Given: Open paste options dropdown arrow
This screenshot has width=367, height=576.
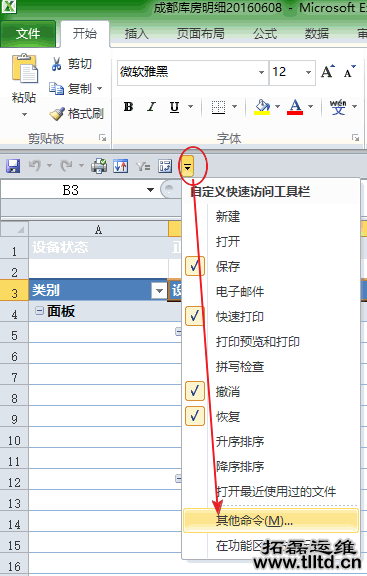Looking at the screenshot, I should (x=24, y=115).
